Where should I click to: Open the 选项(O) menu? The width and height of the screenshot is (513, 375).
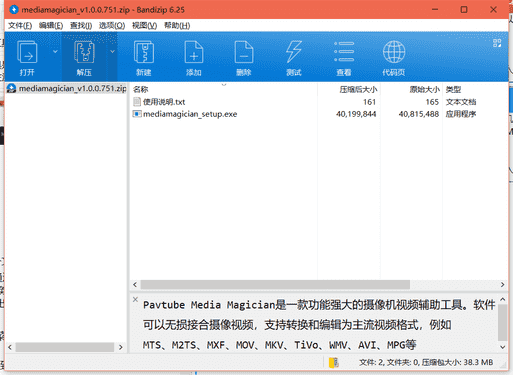[x=112, y=26]
